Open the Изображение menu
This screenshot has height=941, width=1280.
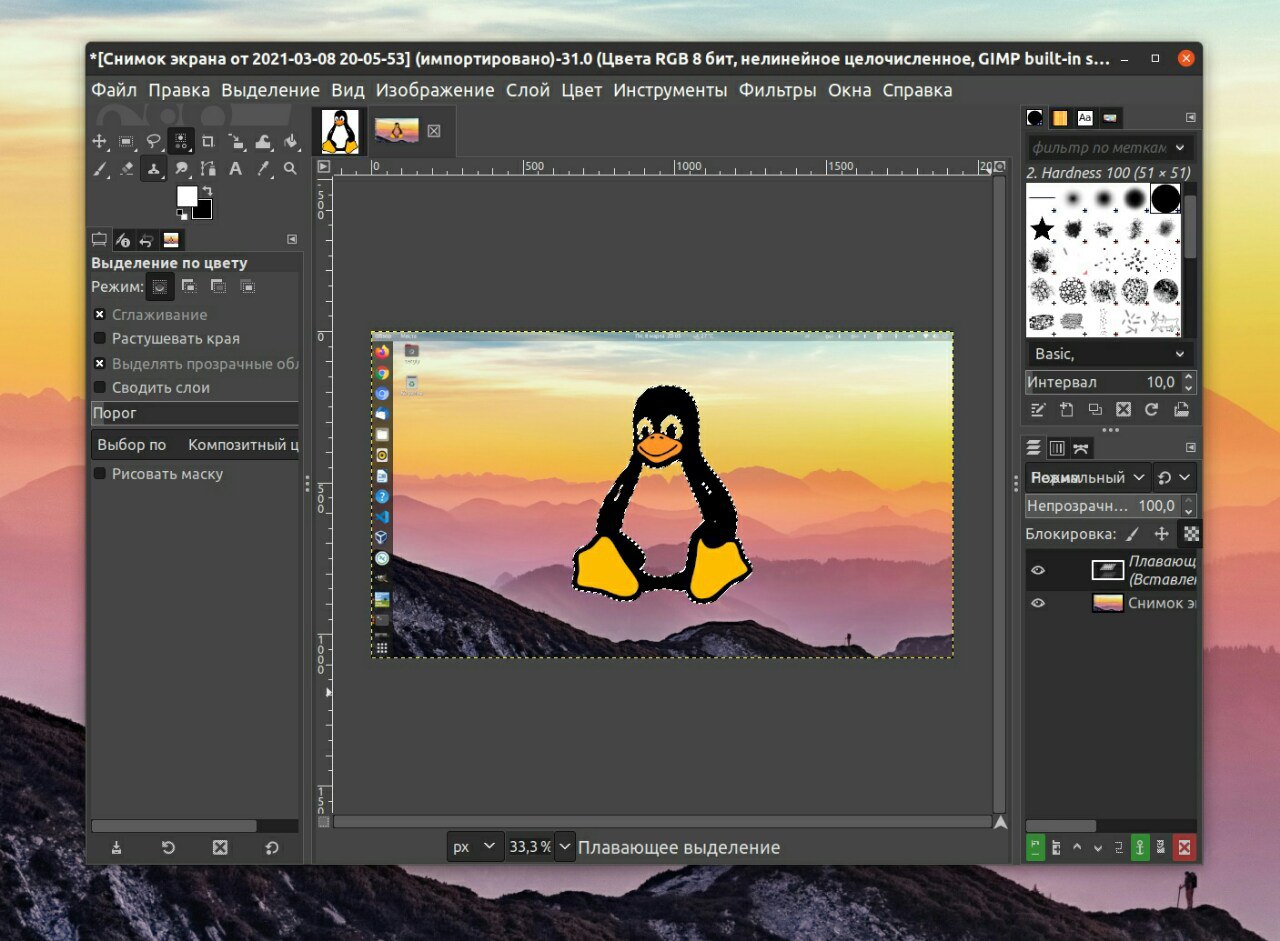[x=435, y=90]
